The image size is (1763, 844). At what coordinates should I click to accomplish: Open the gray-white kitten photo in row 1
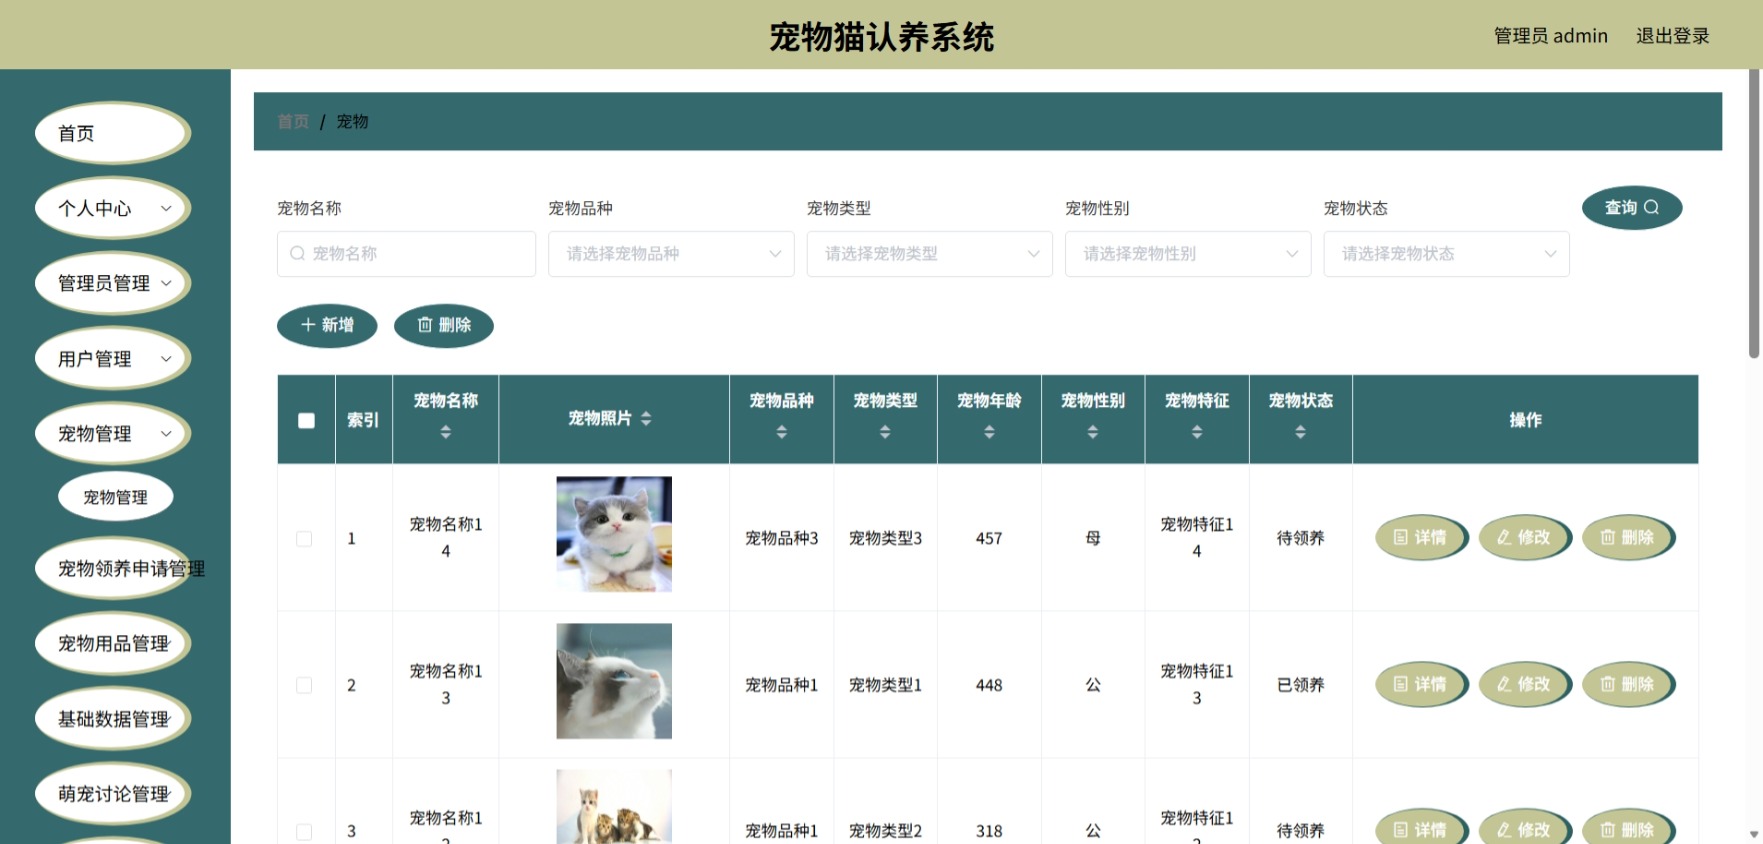614,534
